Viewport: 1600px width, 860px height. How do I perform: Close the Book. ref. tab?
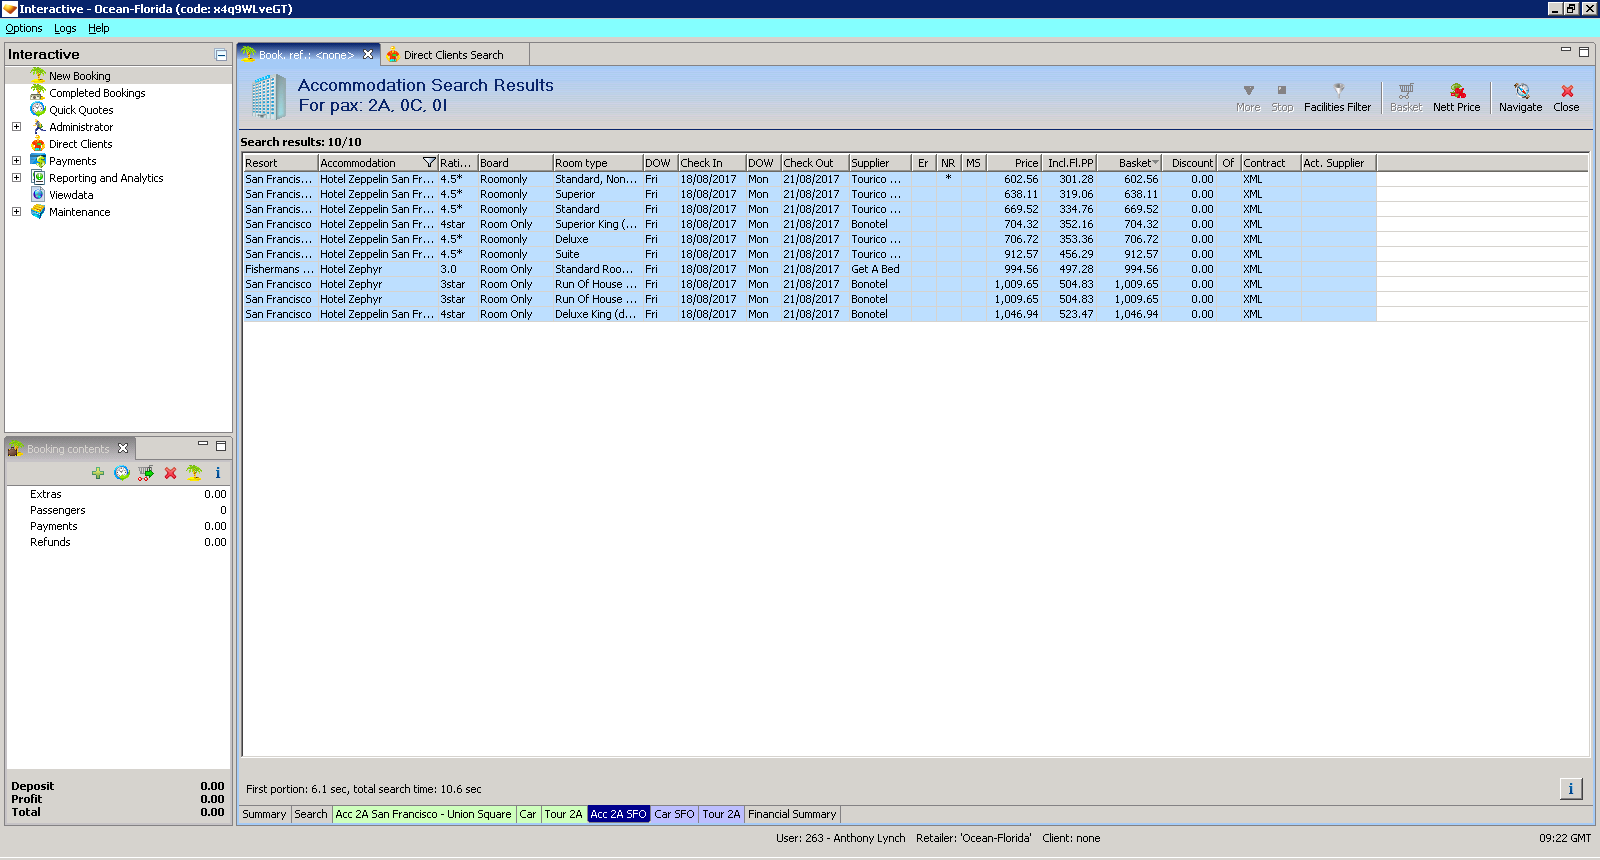[368, 55]
